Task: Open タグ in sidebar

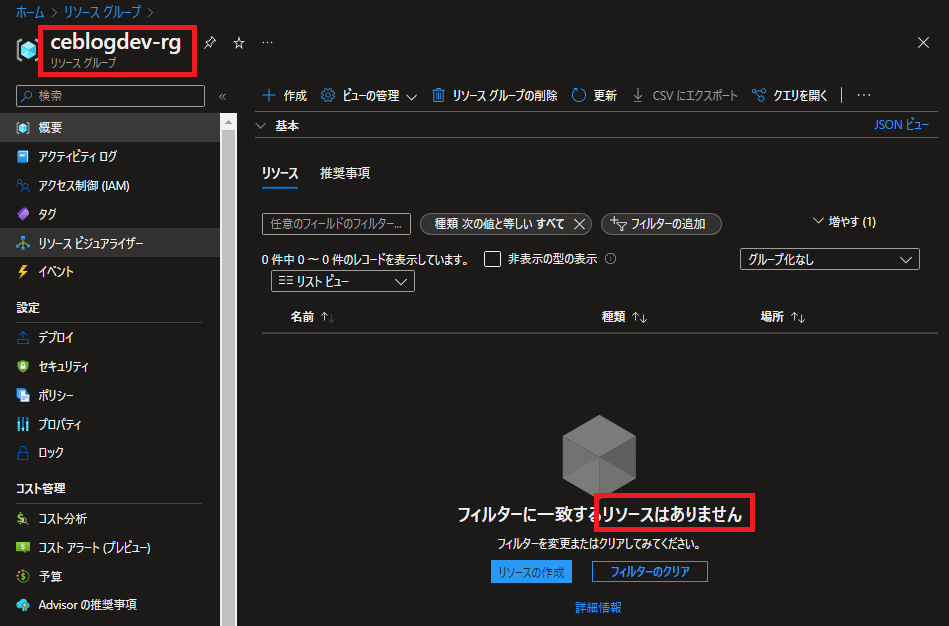Action: point(110,214)
